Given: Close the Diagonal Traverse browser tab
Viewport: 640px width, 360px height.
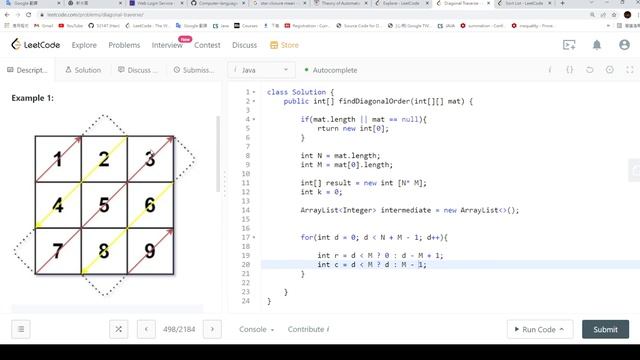Looking at the screenshot, I should pos(489,3).
